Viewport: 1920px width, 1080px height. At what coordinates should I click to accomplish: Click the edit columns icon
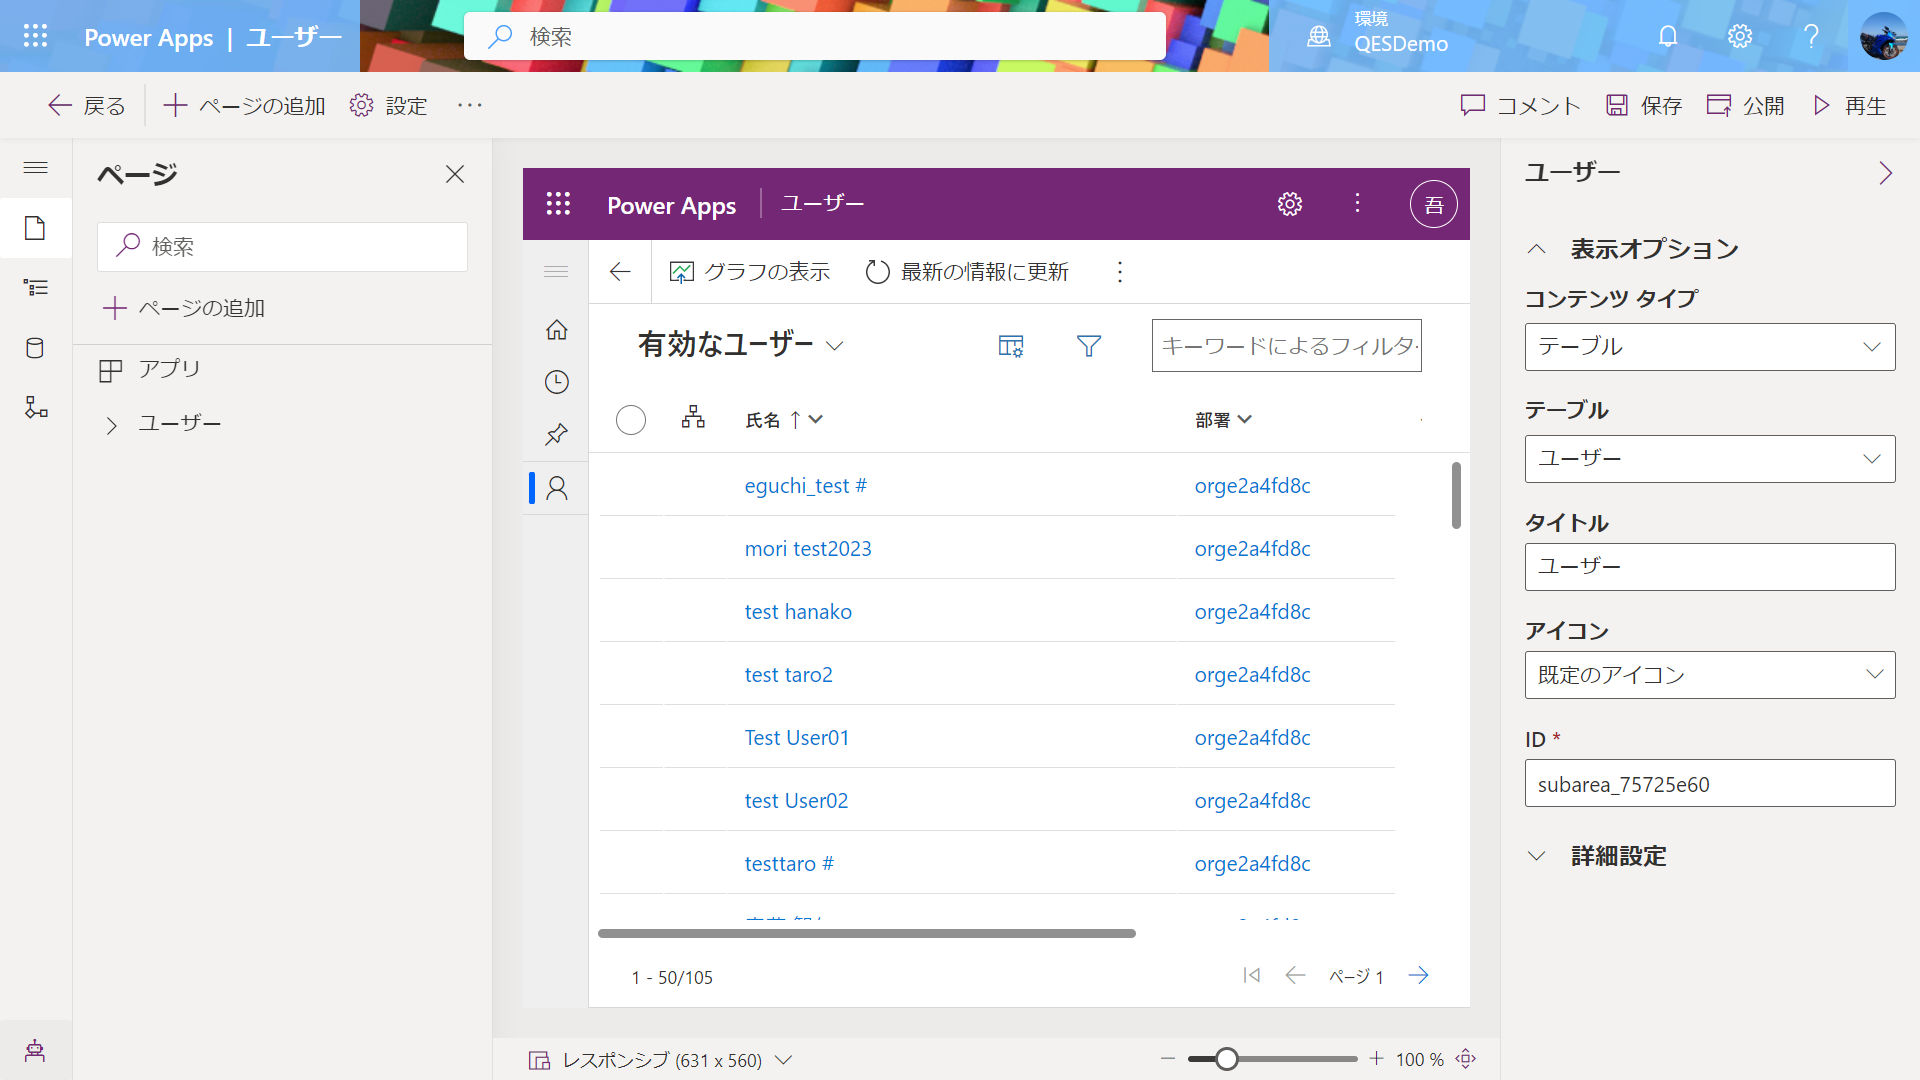(x=1011, y=346)
